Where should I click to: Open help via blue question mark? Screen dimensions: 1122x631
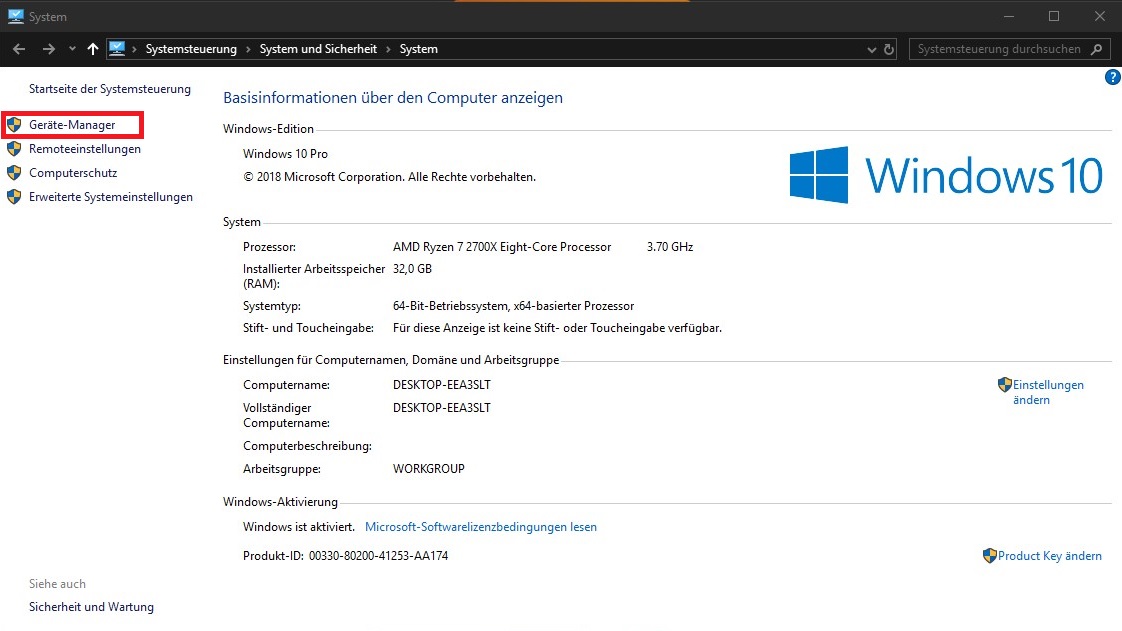coord(1113,77)
